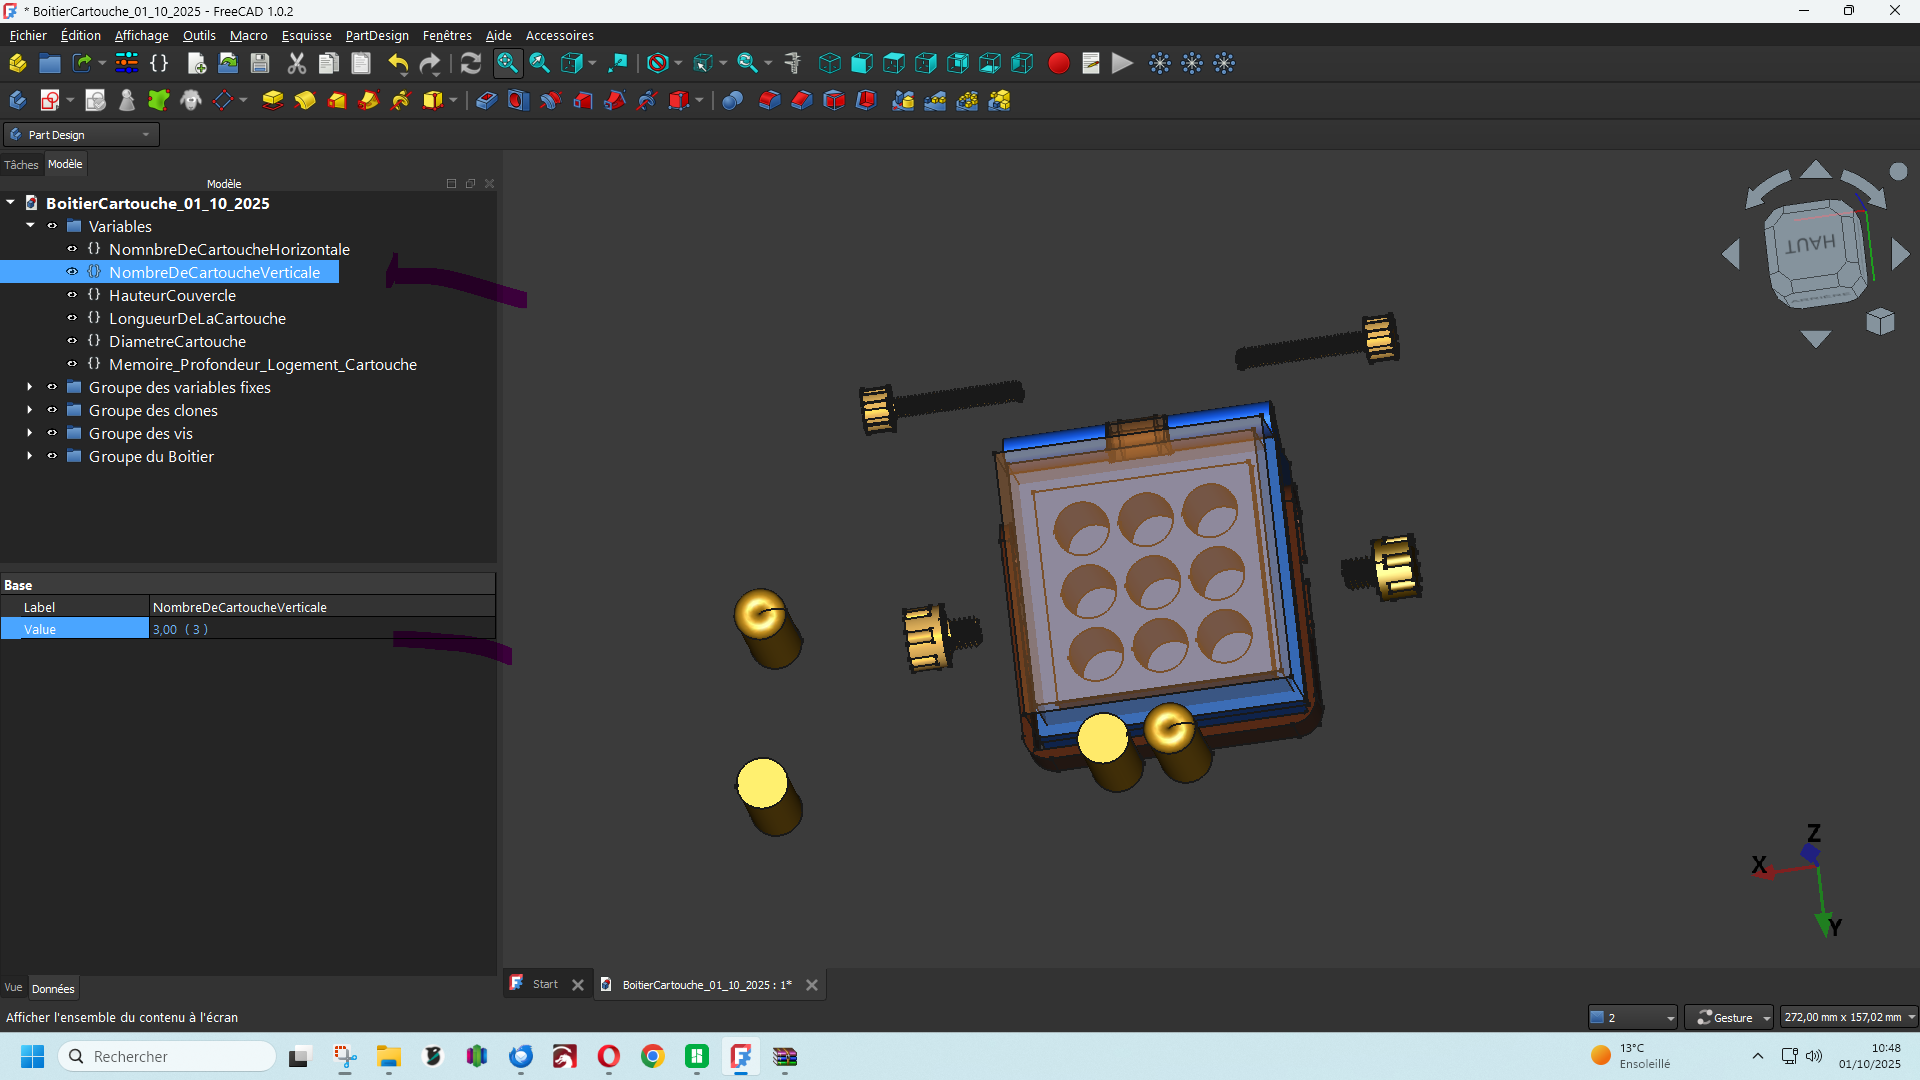Click the Refresh recompute icon
Viewport: 1920px width, 1080px height.
(x=470, y=63)
